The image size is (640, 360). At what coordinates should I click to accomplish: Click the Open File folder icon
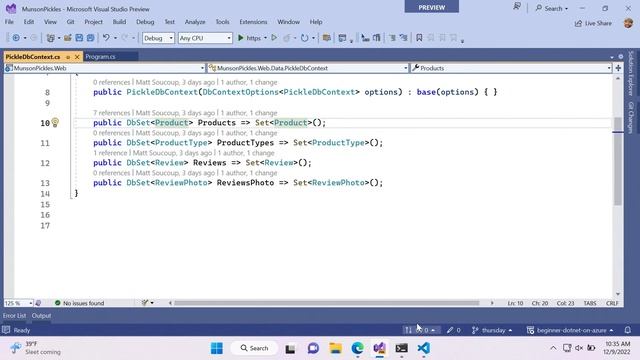tap(68, 38)
